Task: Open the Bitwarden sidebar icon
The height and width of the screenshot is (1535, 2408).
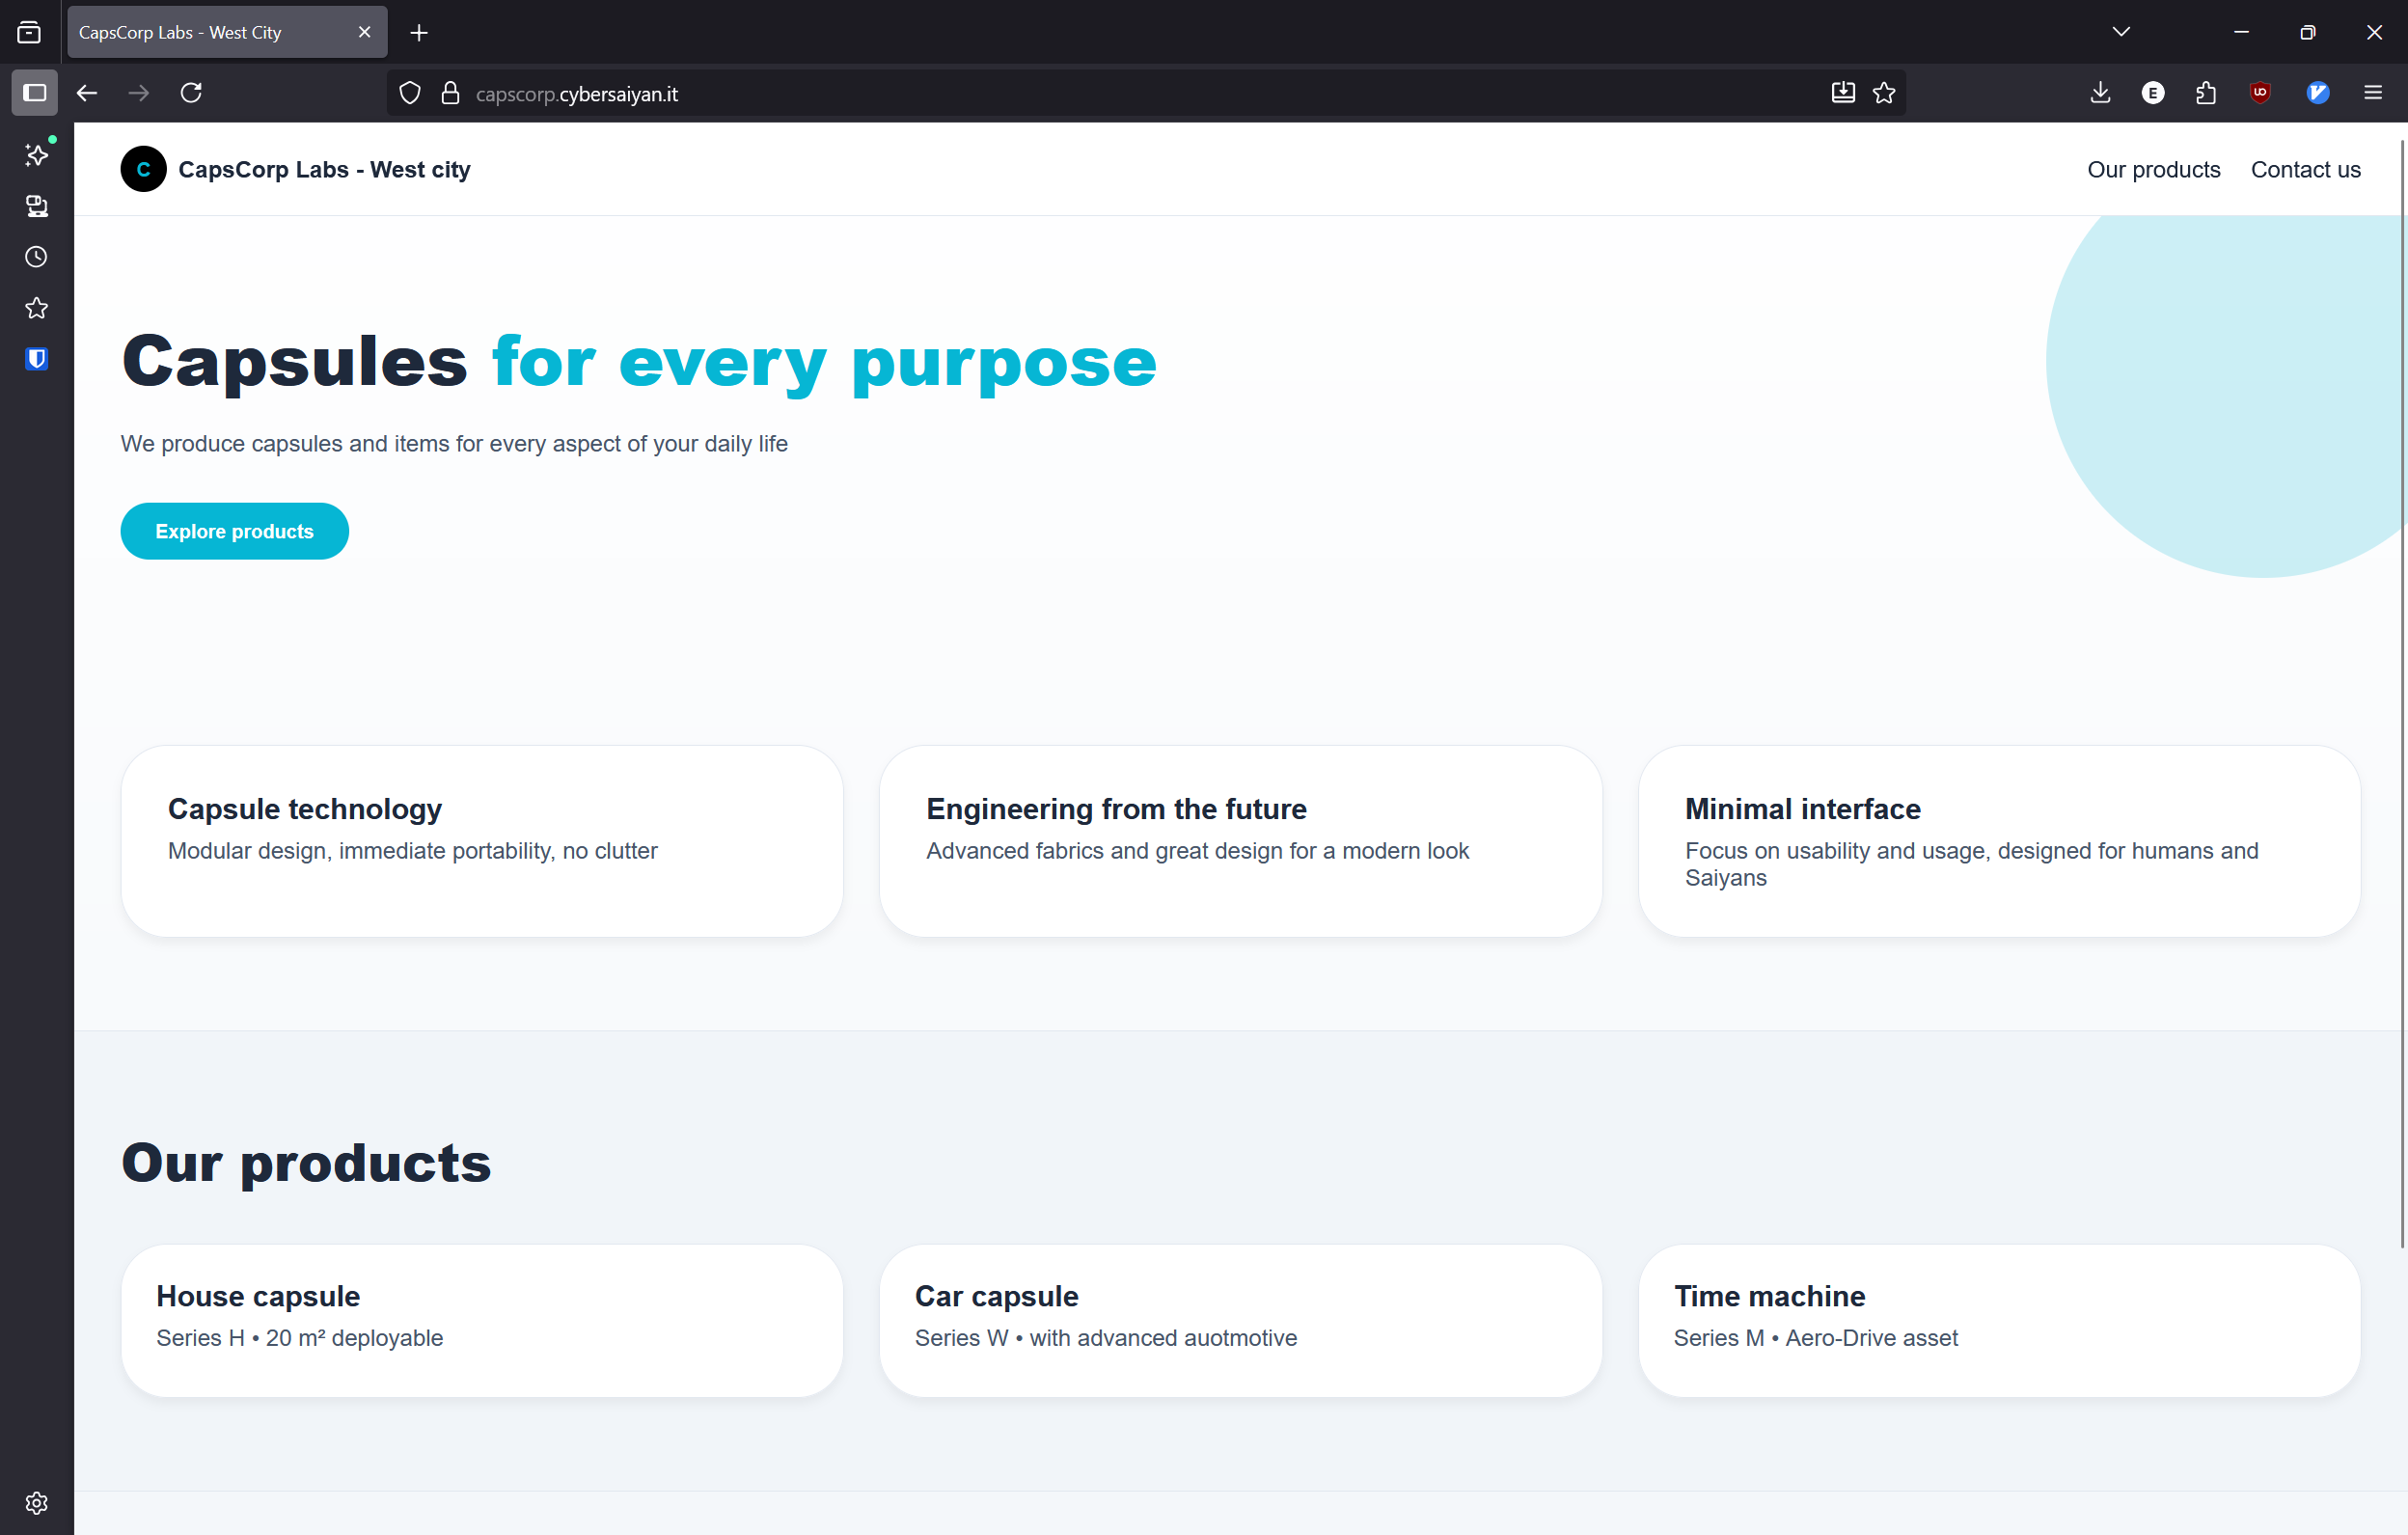Action: coord(37,359)
